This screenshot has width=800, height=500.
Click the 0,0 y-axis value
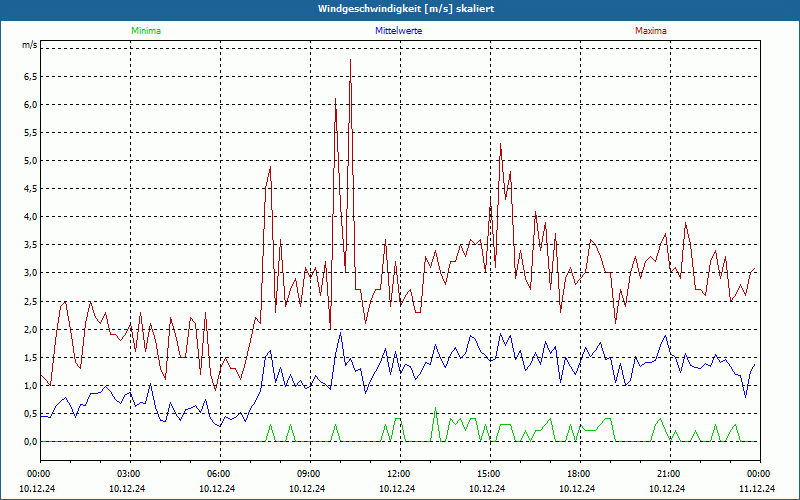30,442
